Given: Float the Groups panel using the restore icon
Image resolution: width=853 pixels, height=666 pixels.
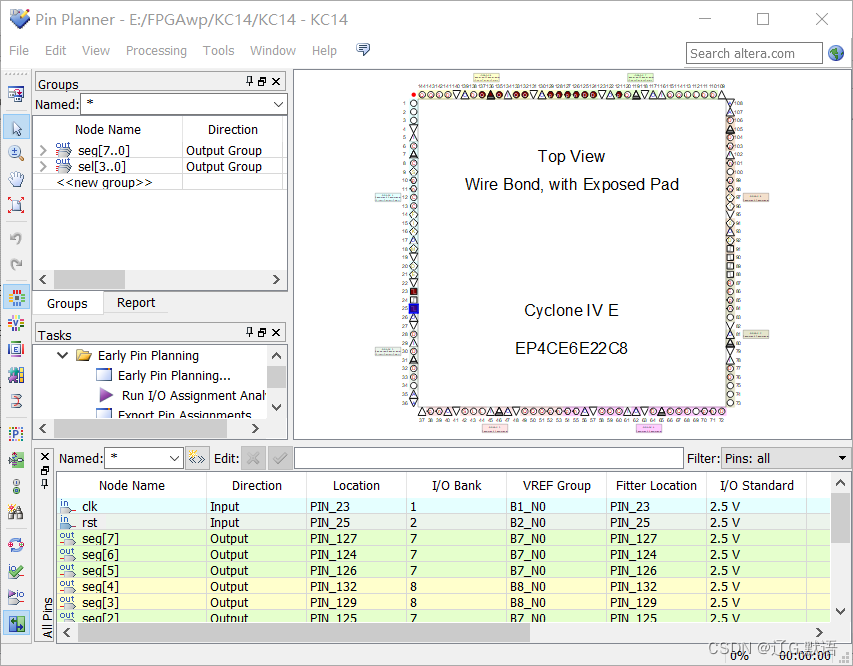Looking at the screenshot, I should click(x=262, y=81).
